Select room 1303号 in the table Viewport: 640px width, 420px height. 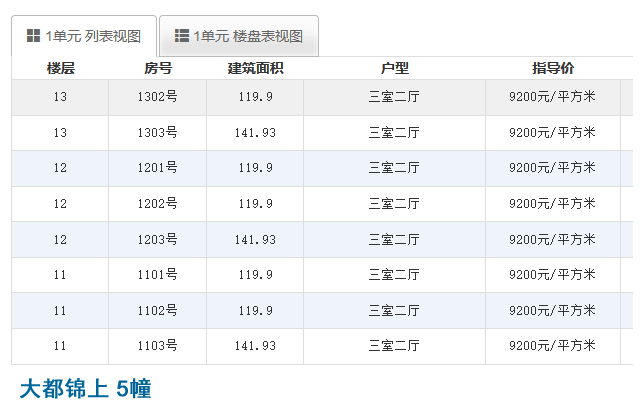click(x=157, y=133)
